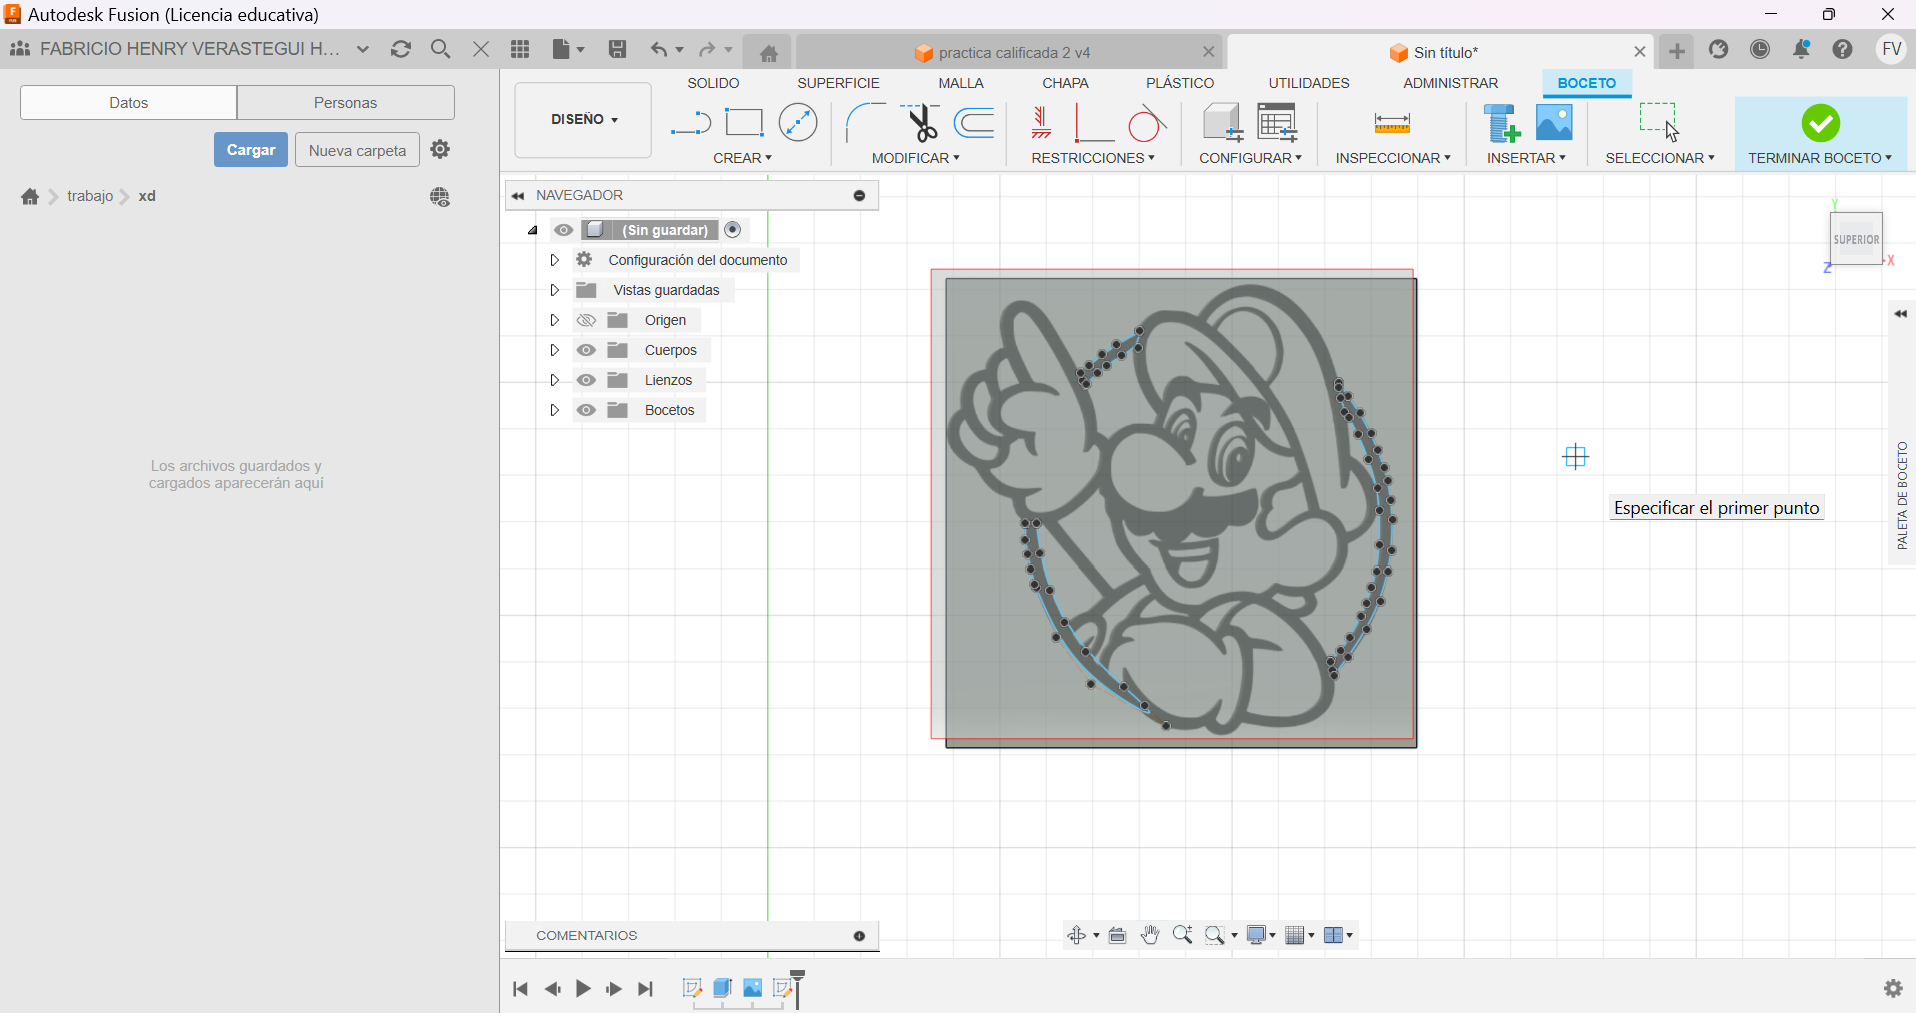Screen dimensions: 1916x1013
Task: Activate the (Sin guardar) component radio button
Action: 733,230
